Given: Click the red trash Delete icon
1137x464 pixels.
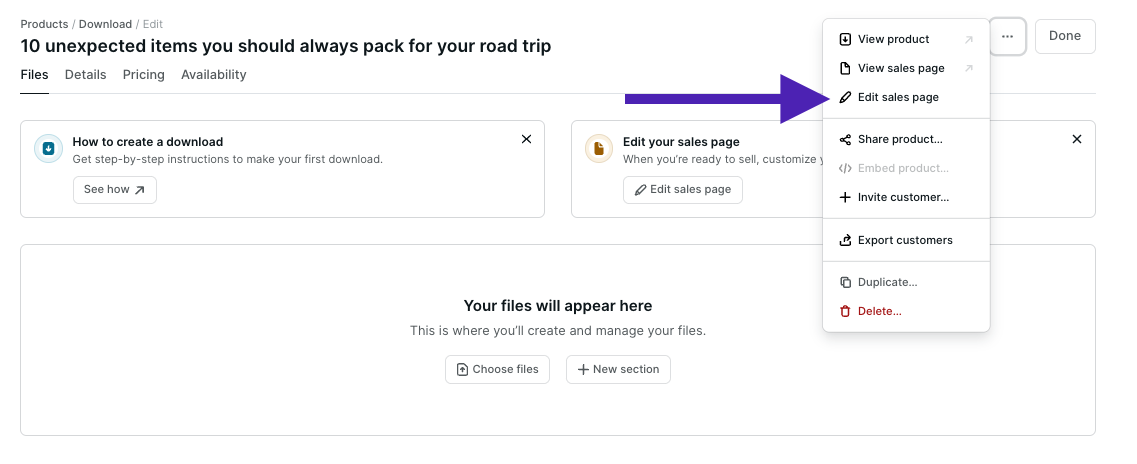Looking at the screenshot, I should [845, 312].
